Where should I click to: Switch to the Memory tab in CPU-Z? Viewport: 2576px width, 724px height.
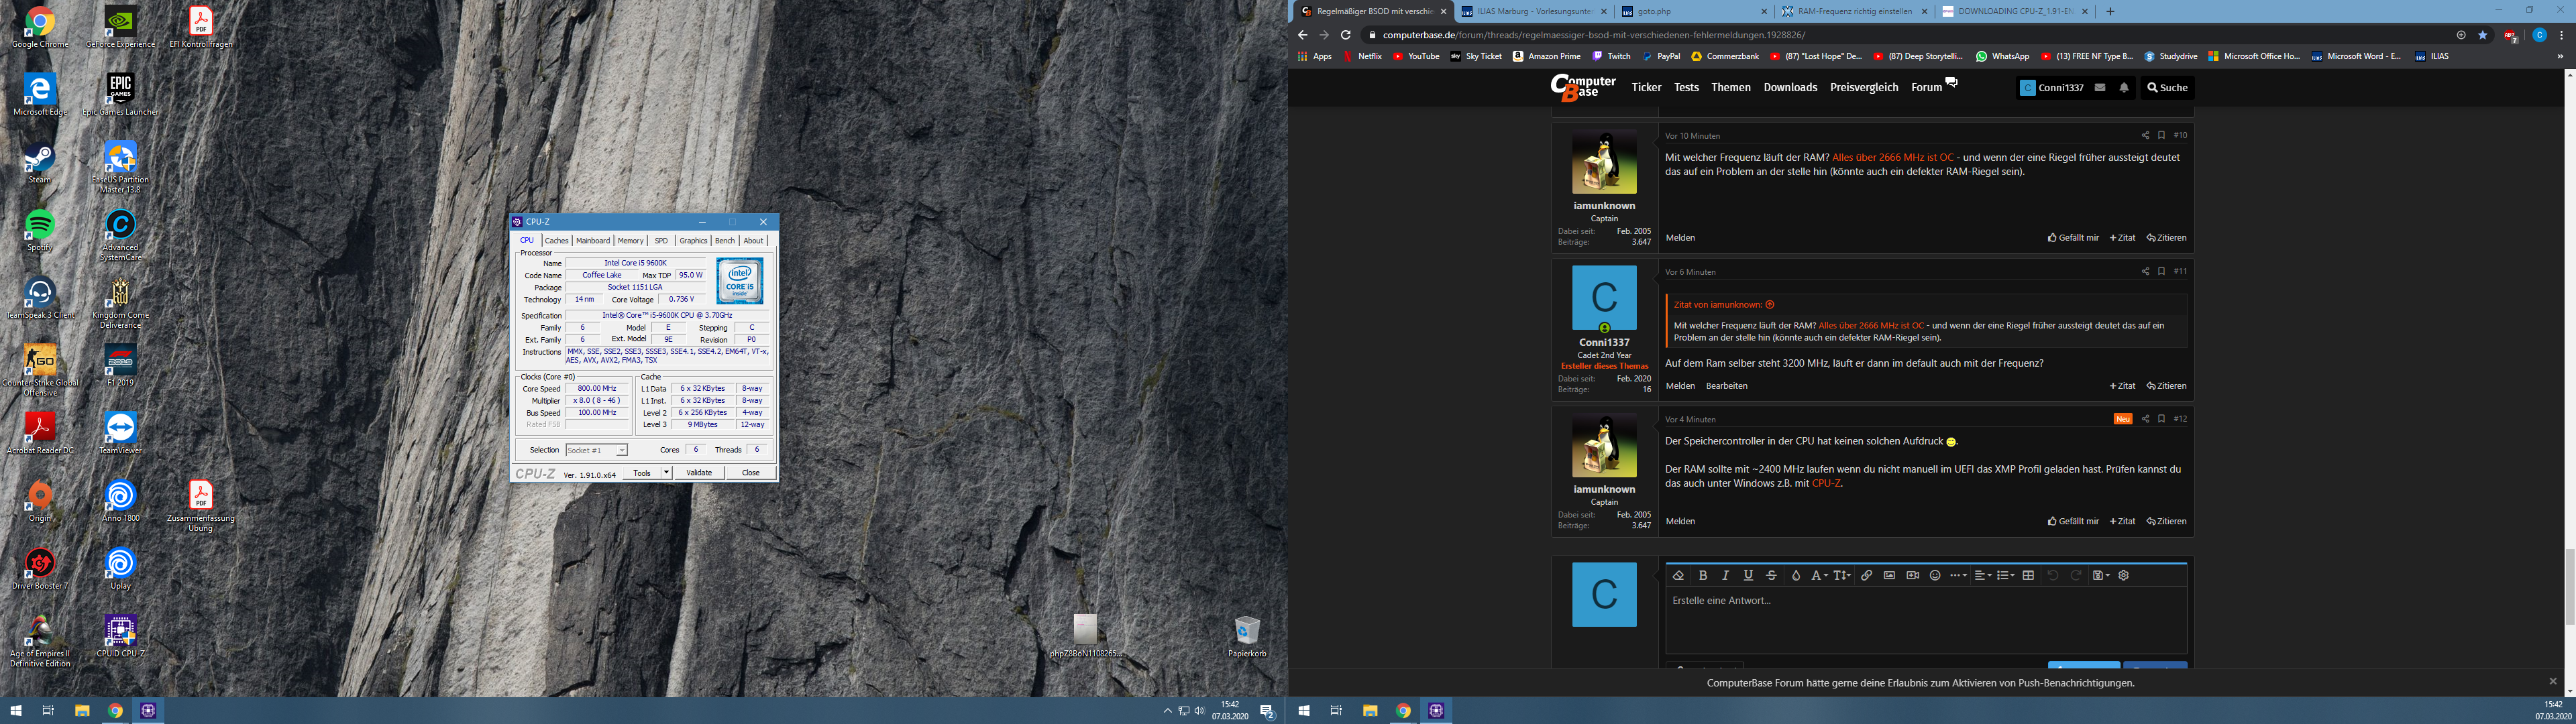tap(630, 241)
